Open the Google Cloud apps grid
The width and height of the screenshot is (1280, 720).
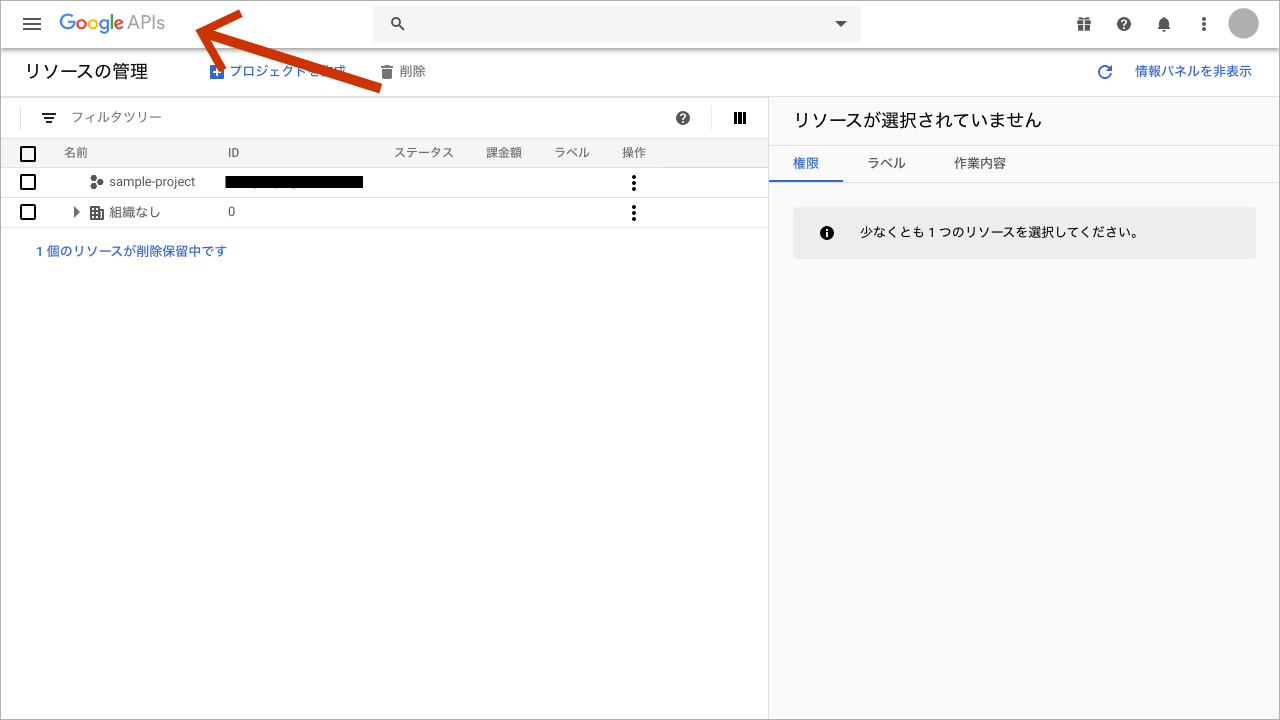click(1084, 24)
